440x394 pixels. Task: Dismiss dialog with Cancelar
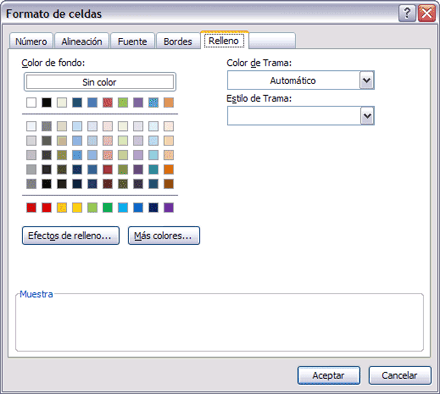coord(400,376)
